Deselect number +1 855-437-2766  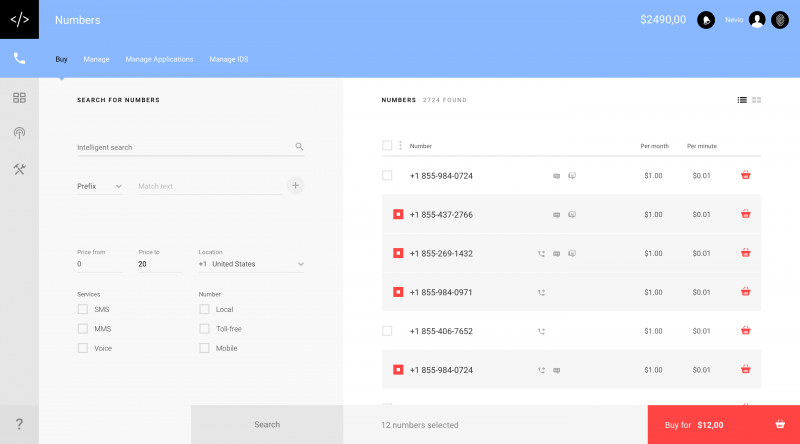click(398, 214)
